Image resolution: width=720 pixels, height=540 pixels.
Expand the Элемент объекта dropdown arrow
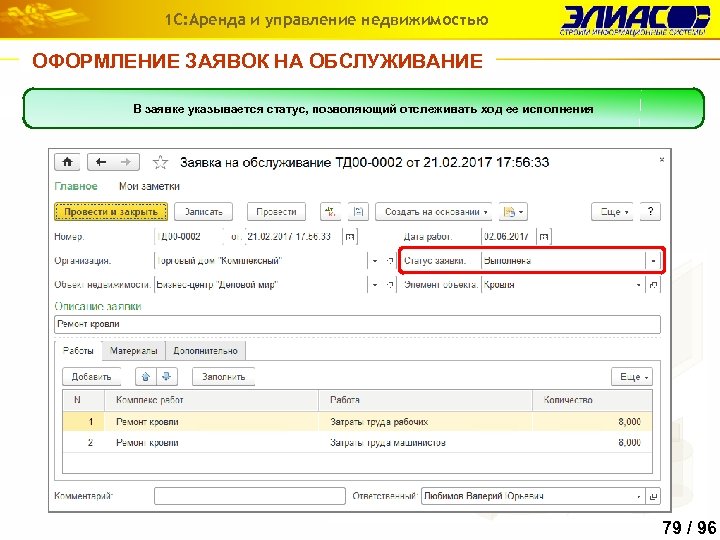click(638, 285)
